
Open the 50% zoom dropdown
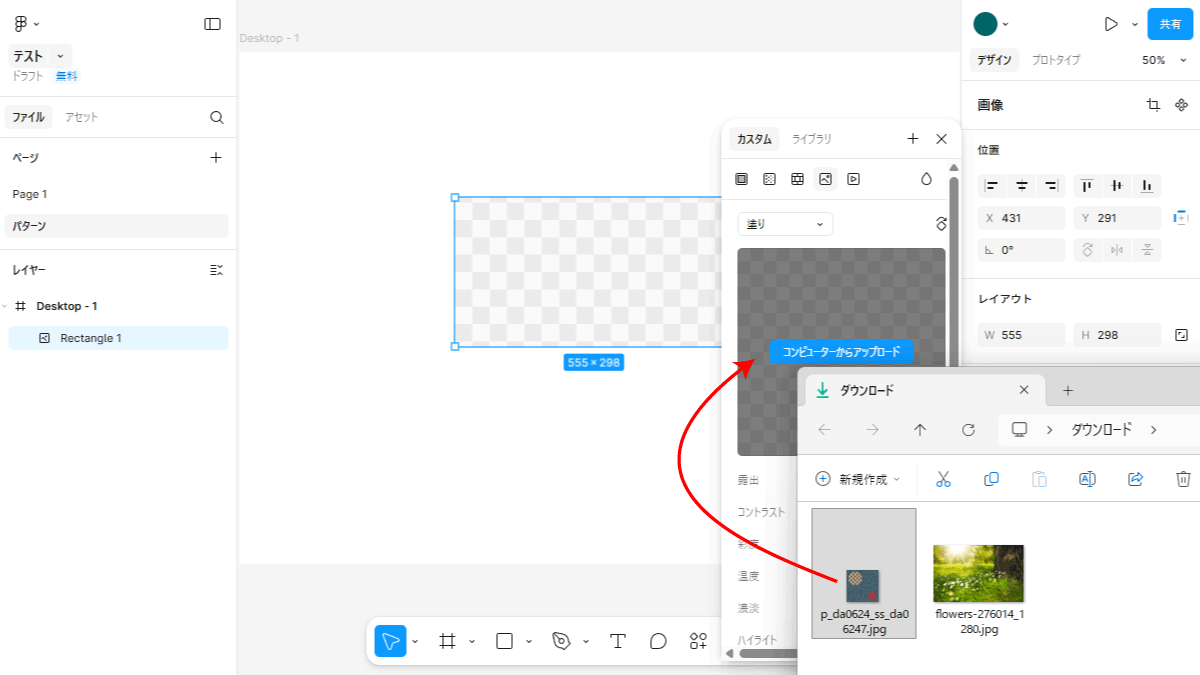(1160, 60)
